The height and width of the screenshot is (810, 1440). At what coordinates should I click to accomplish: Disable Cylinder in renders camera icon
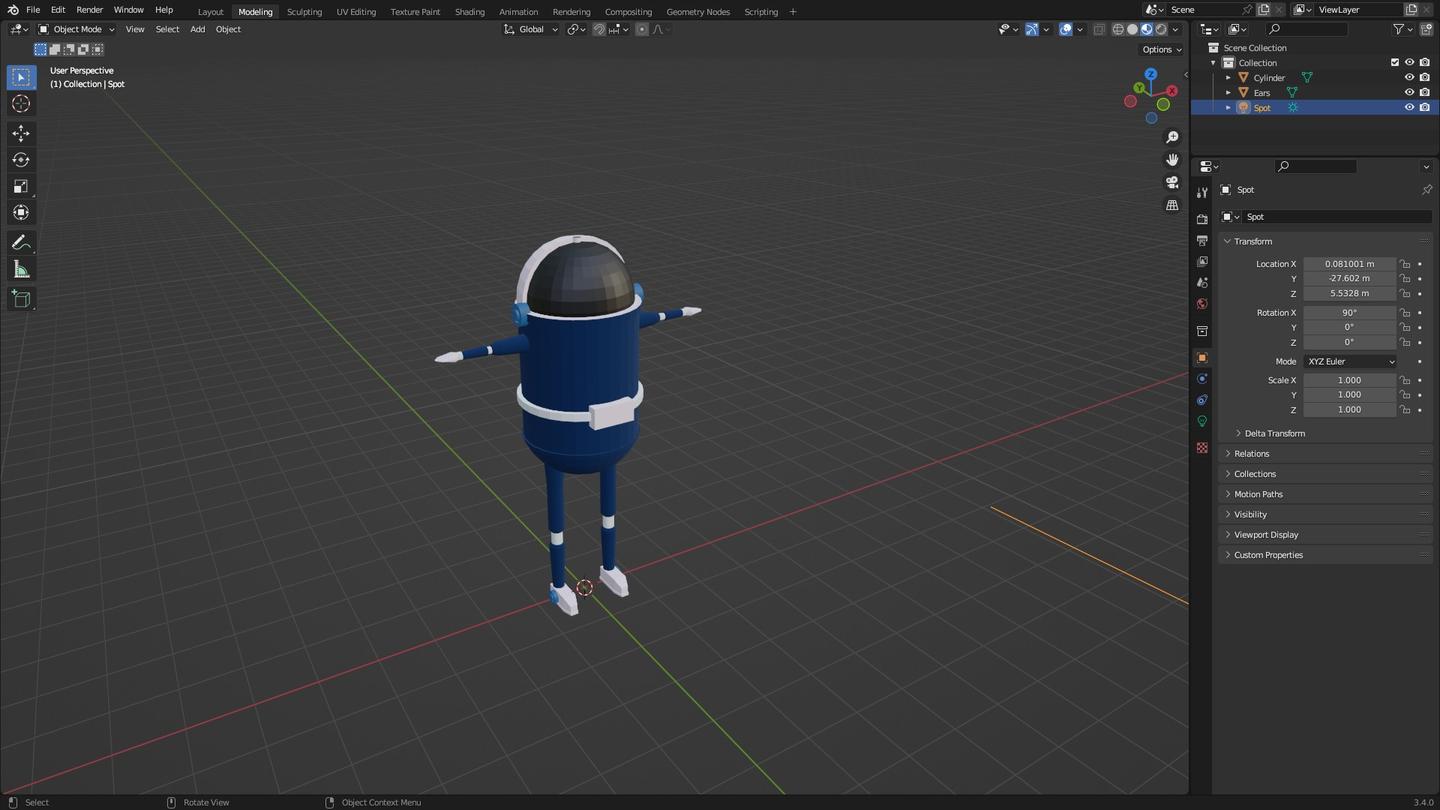tap(1424, 78)
